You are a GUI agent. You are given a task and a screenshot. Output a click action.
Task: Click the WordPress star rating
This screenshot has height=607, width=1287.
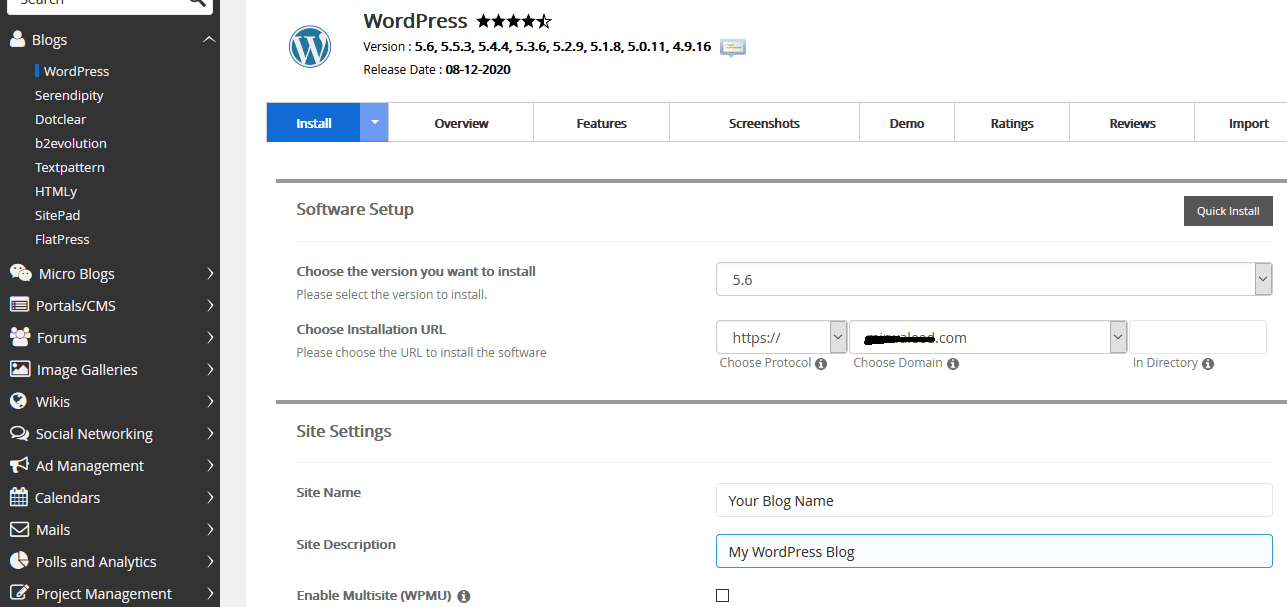pyautogui.click(x=514, y=21)
